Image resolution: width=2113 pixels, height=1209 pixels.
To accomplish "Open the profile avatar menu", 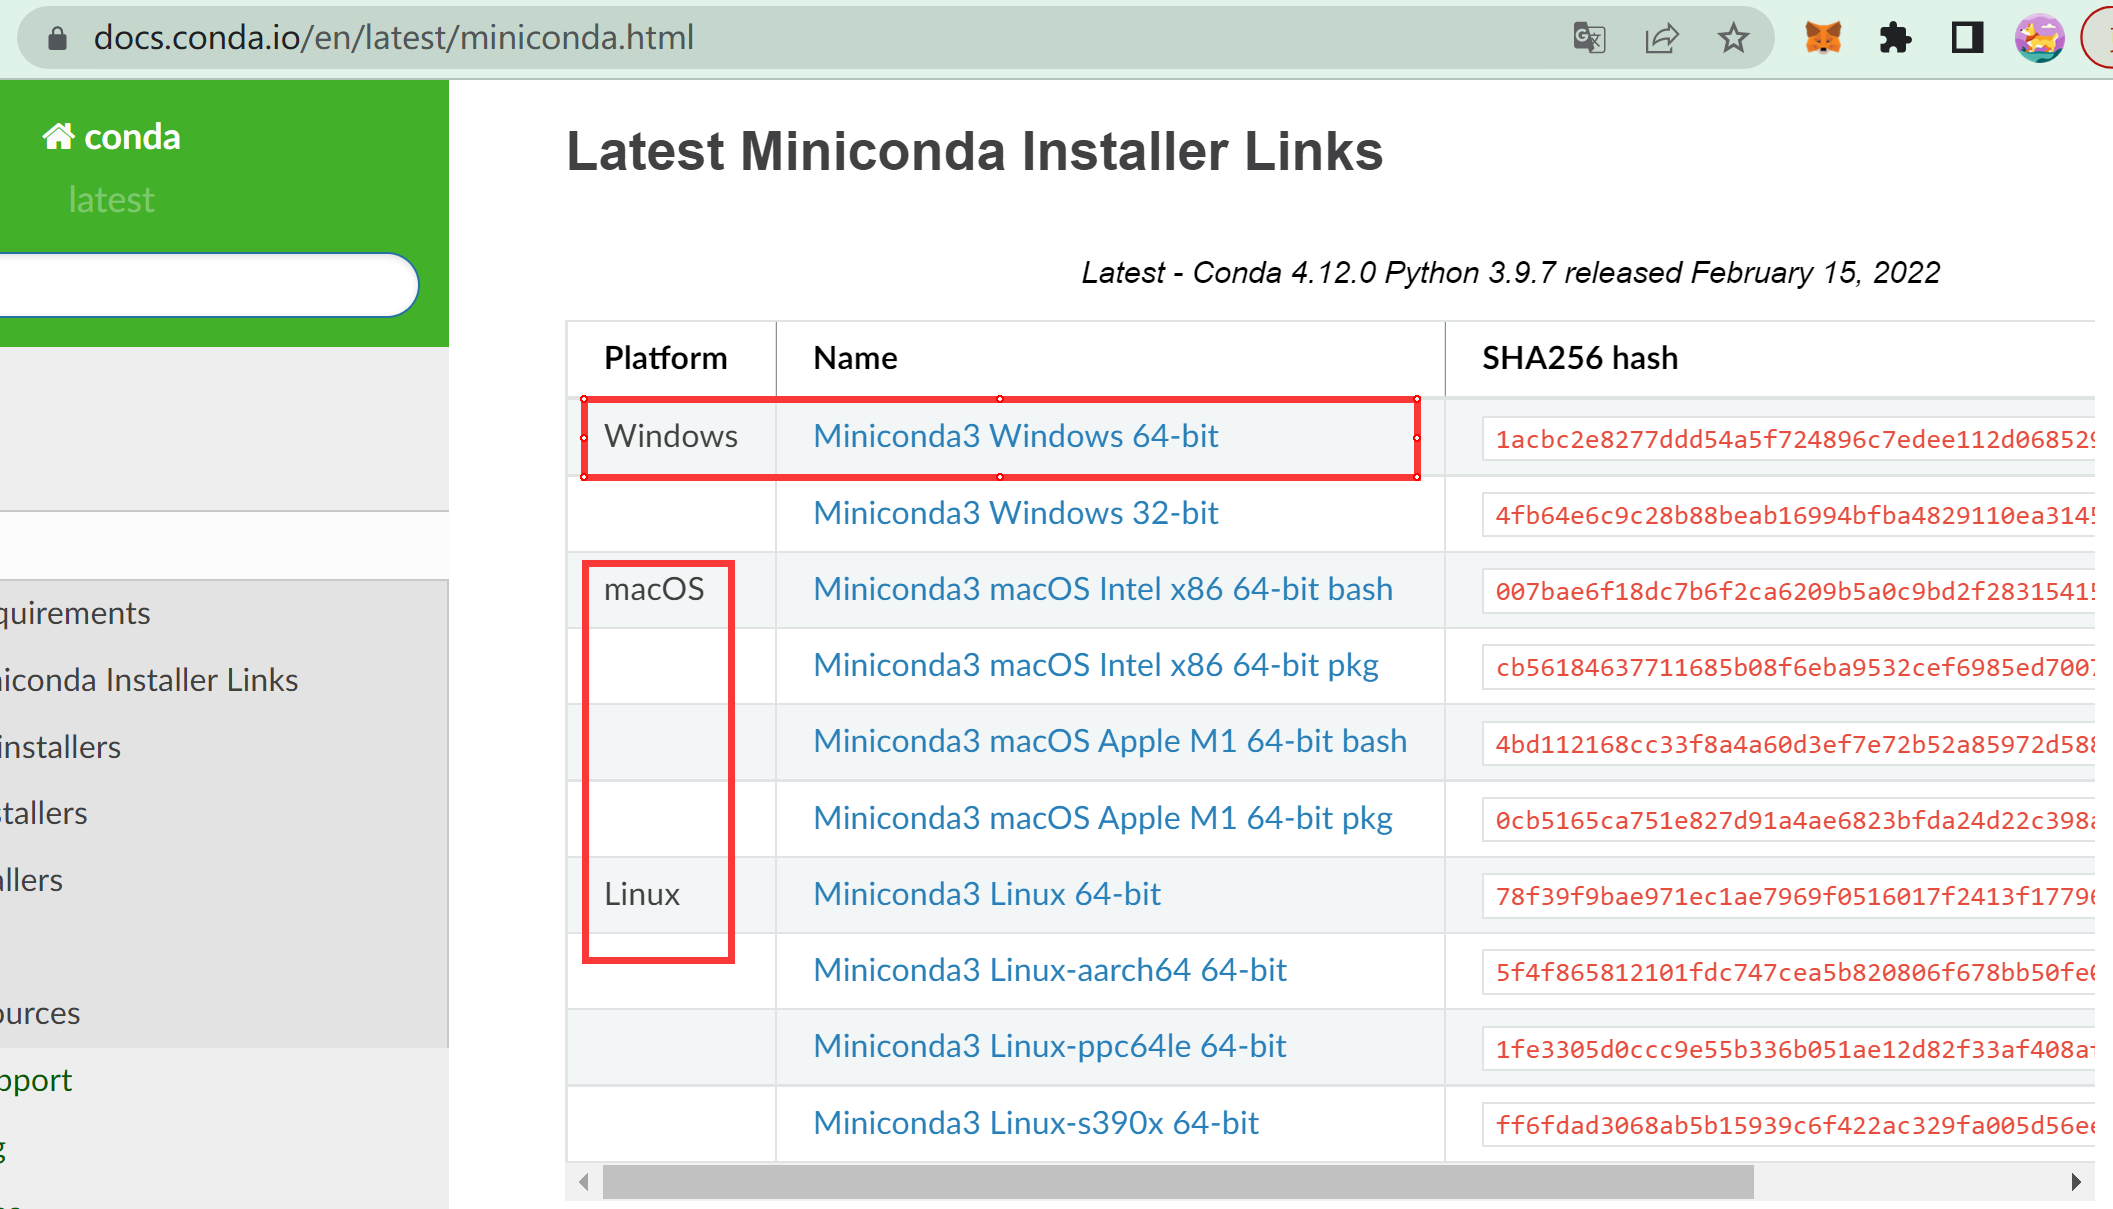I will 2039,38.
